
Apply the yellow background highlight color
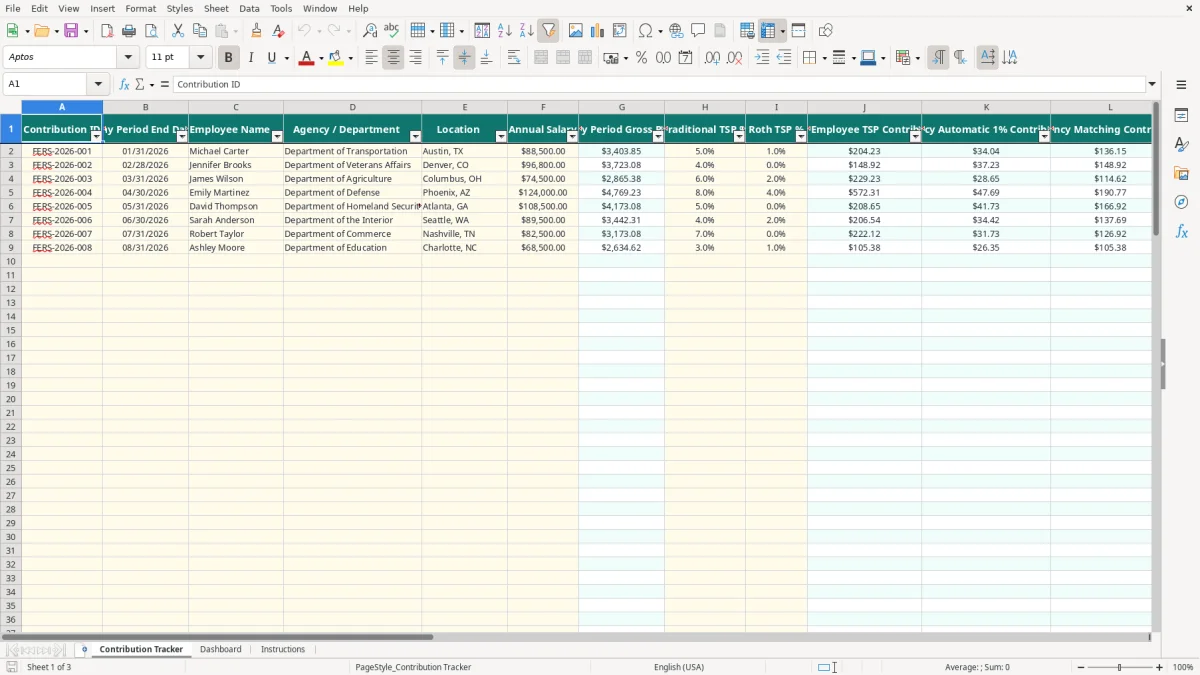[x=336, y=58]
